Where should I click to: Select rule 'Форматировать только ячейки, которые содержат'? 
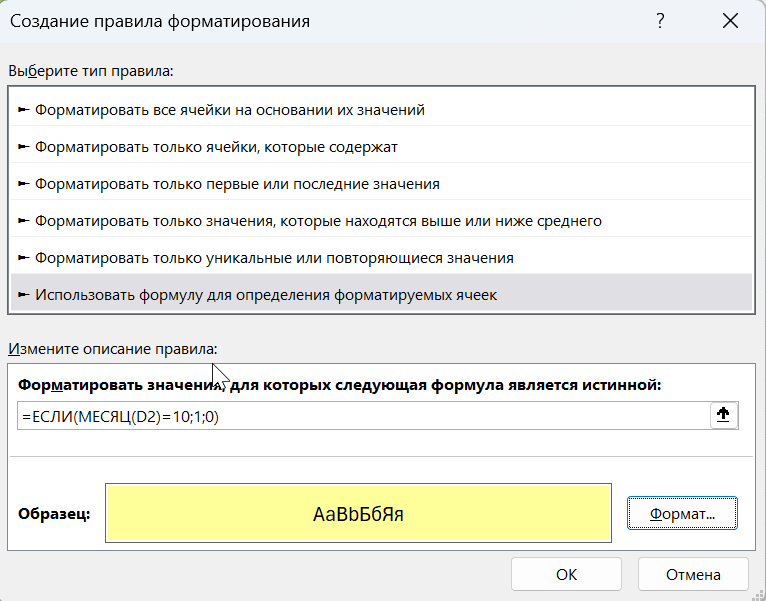[381, 147]
